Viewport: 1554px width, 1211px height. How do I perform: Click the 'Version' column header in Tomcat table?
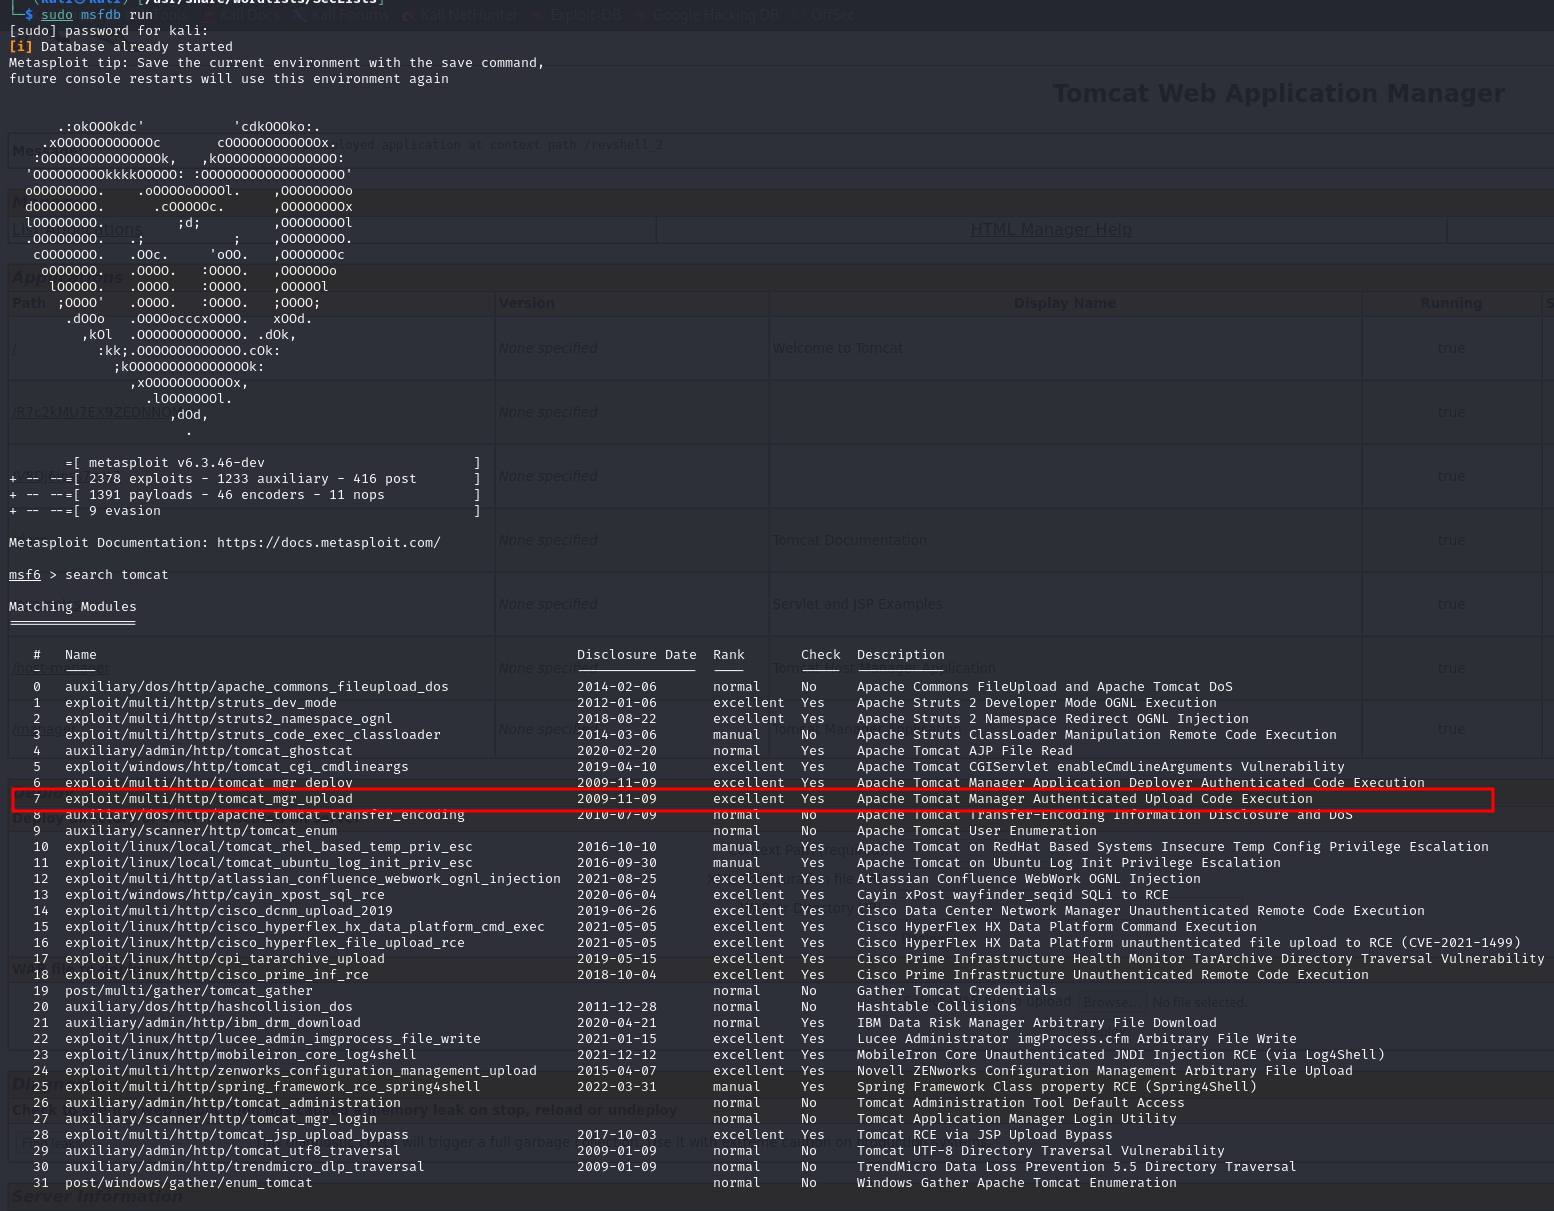527,303
